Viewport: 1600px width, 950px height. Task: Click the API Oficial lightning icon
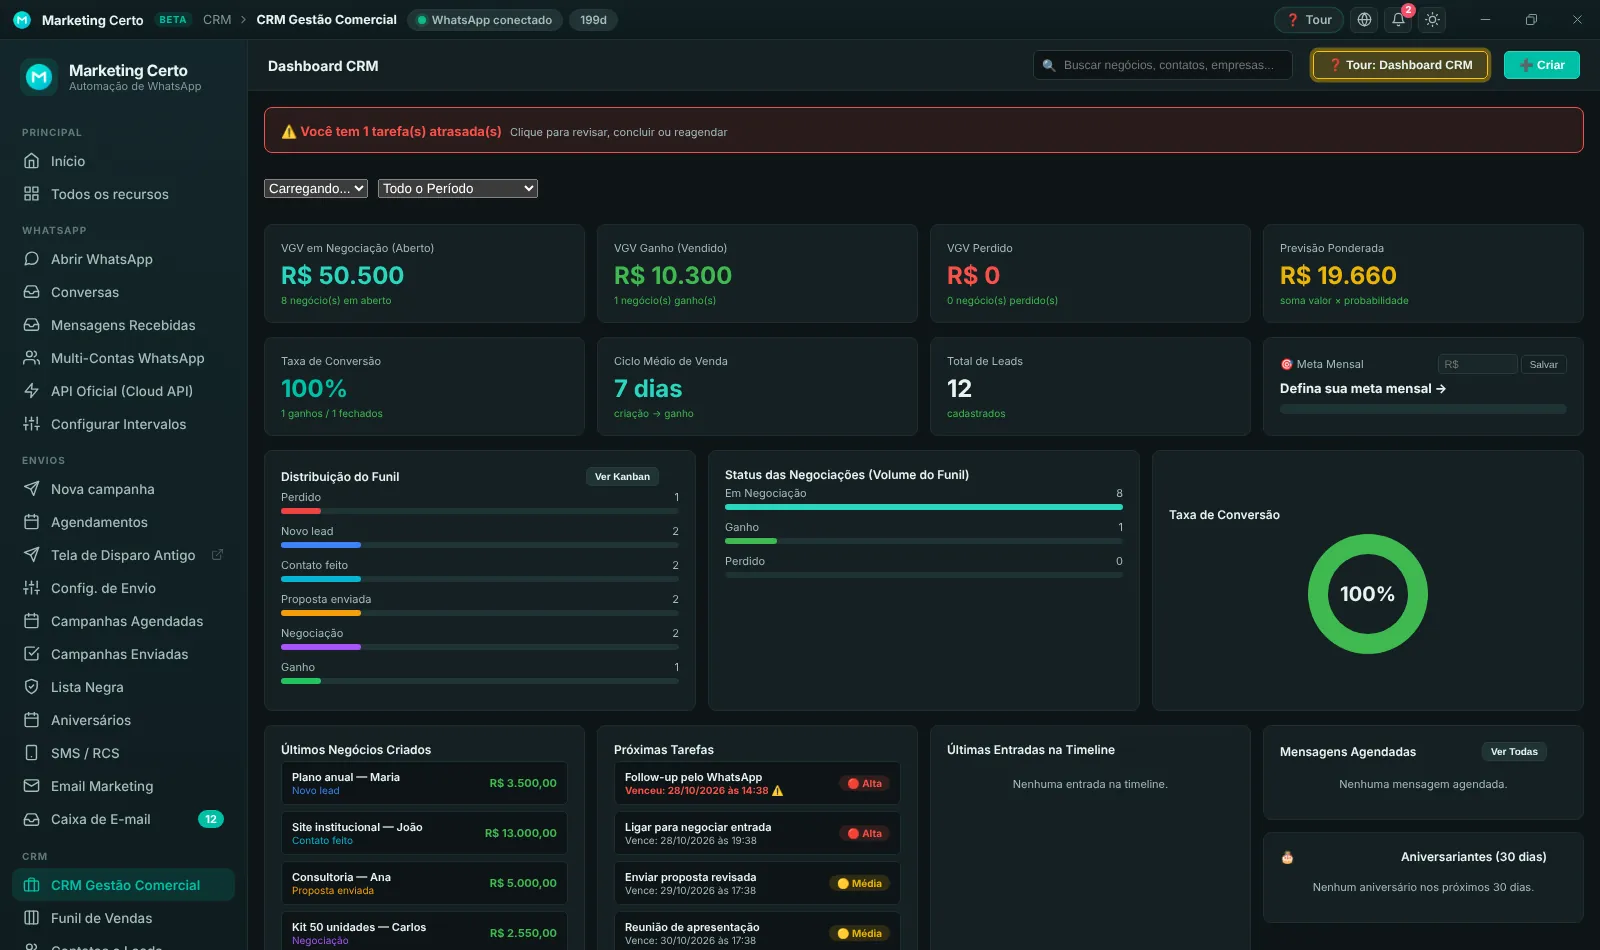coord(31,391)
